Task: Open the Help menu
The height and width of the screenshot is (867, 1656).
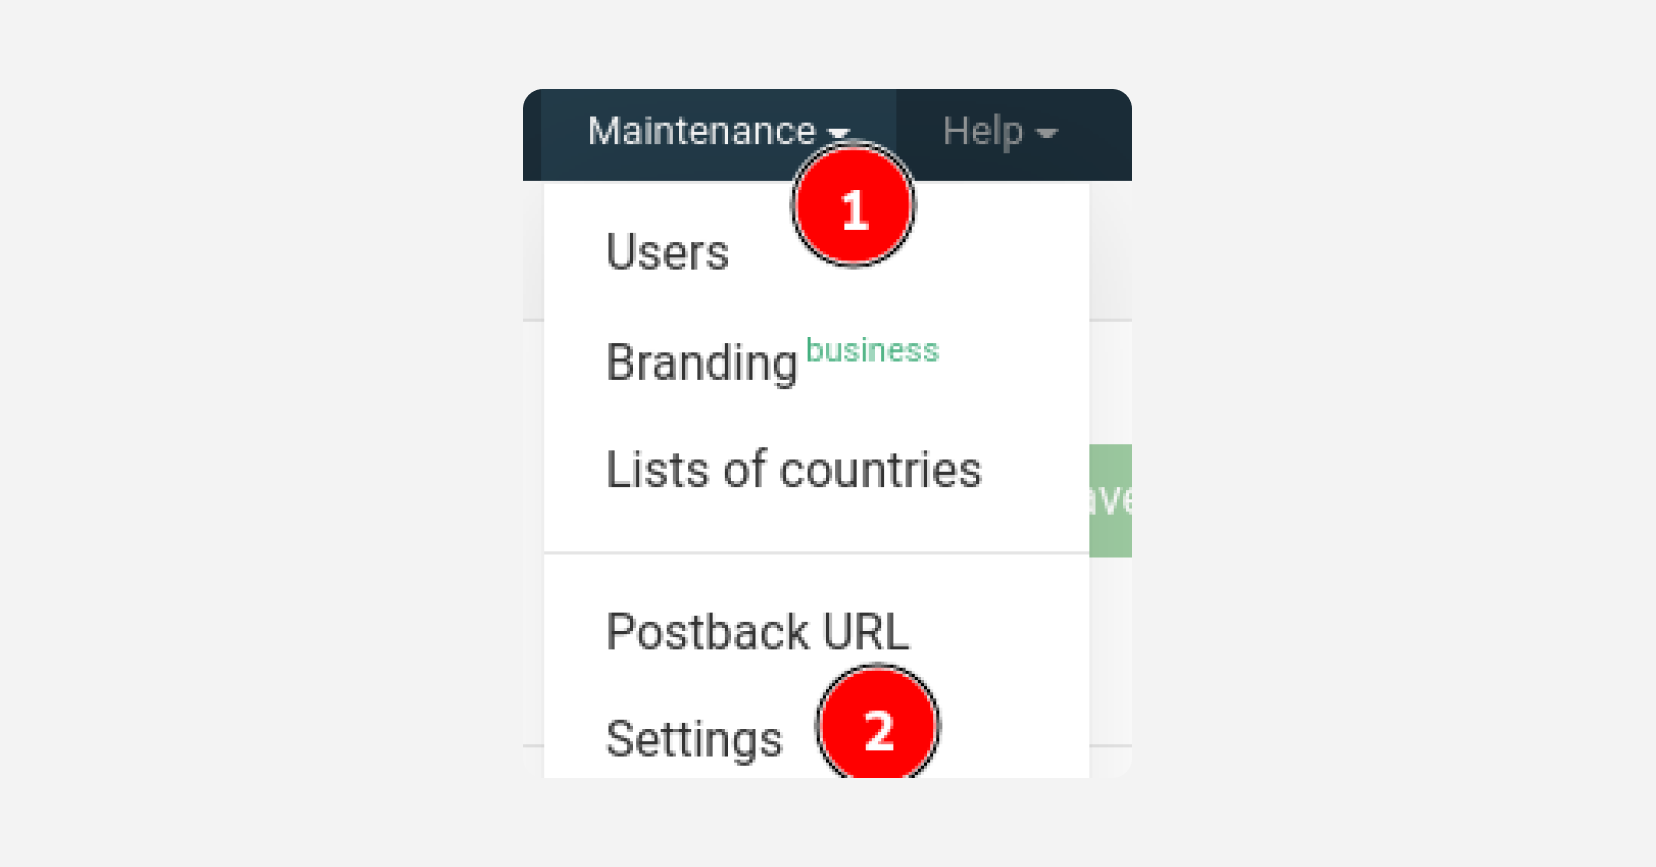Action: (999, 133)
